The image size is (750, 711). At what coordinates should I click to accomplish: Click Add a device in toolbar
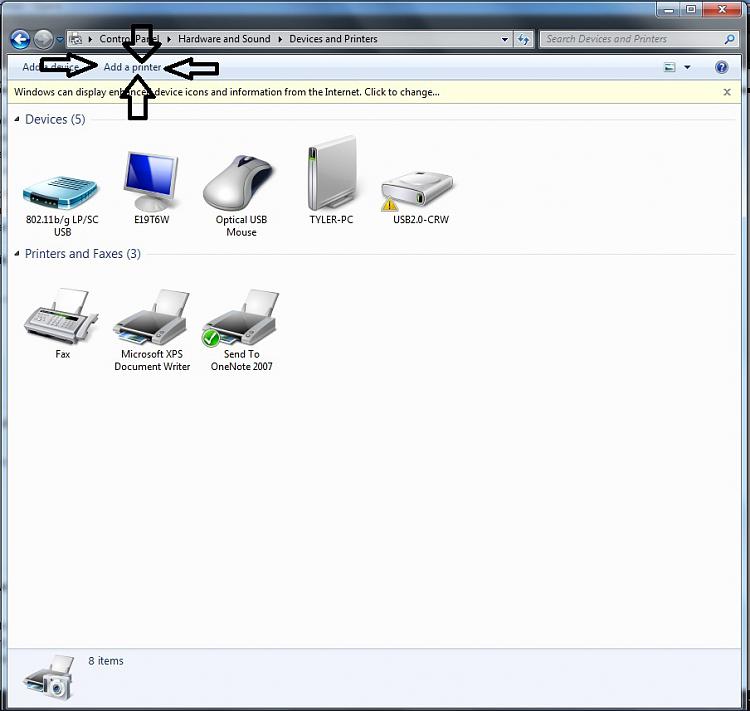51,67
